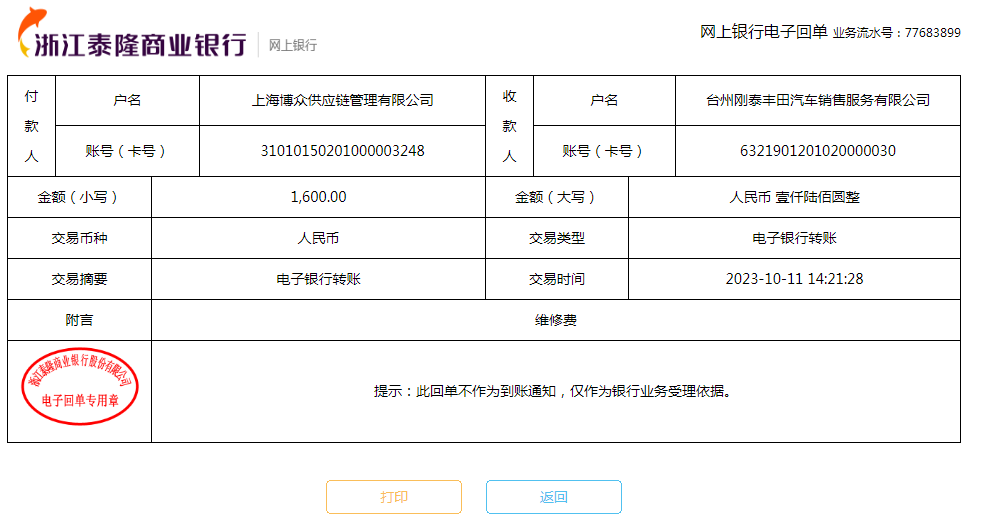Click the 返回 back button

[x=554, y=497]
